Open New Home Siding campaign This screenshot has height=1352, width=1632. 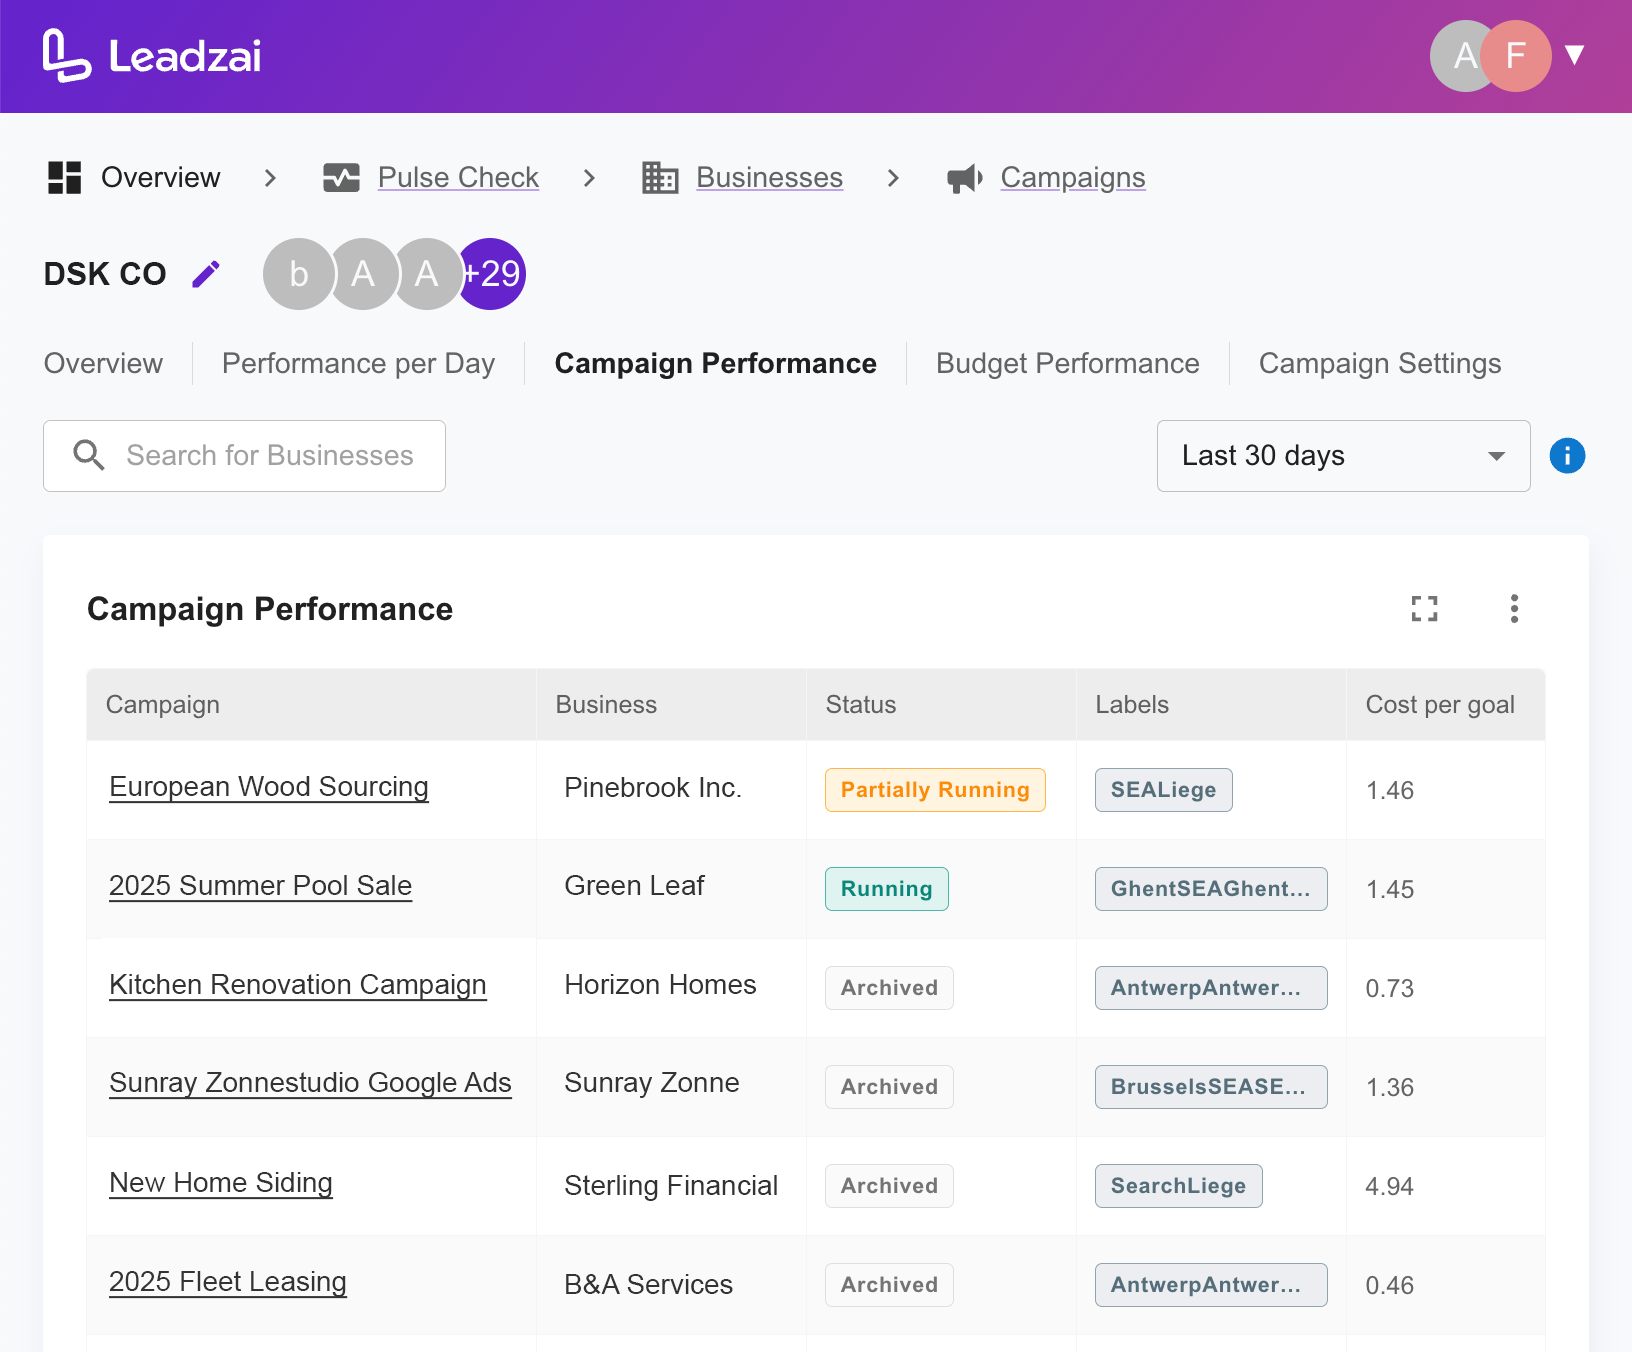pos(221,1184)
